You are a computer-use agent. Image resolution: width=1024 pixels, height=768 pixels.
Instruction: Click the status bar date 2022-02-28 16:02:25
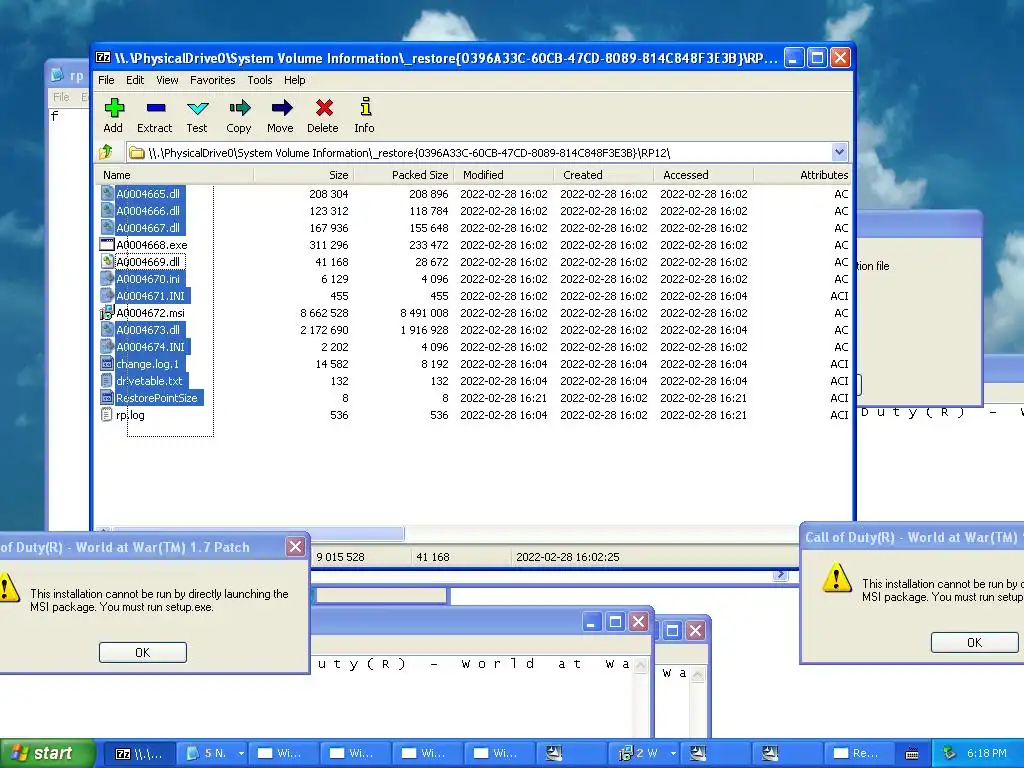coord(568,557)
